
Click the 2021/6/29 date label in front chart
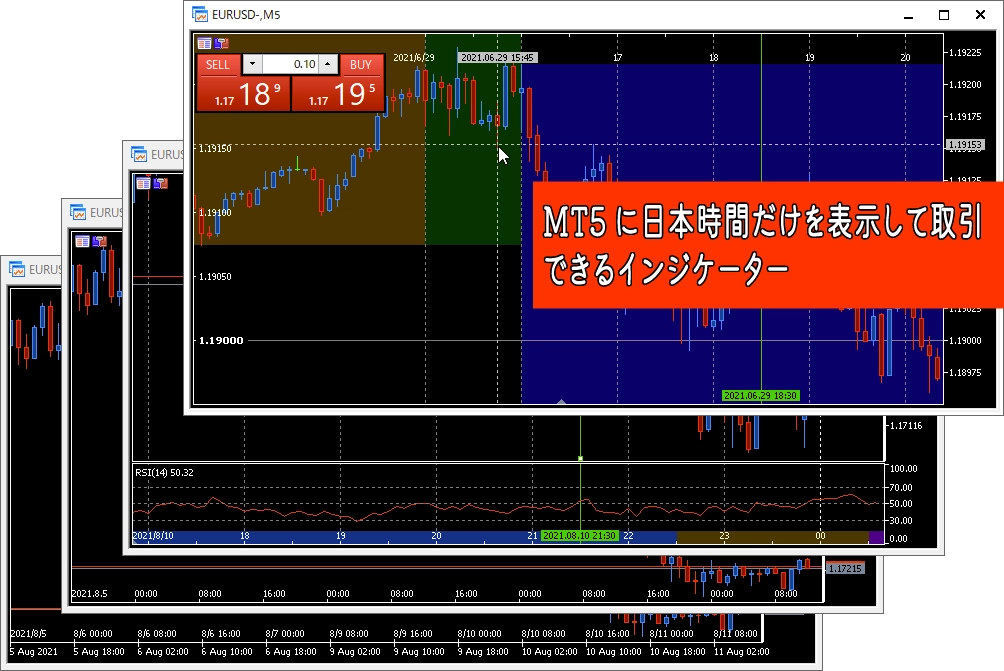(x=414, y=58)
